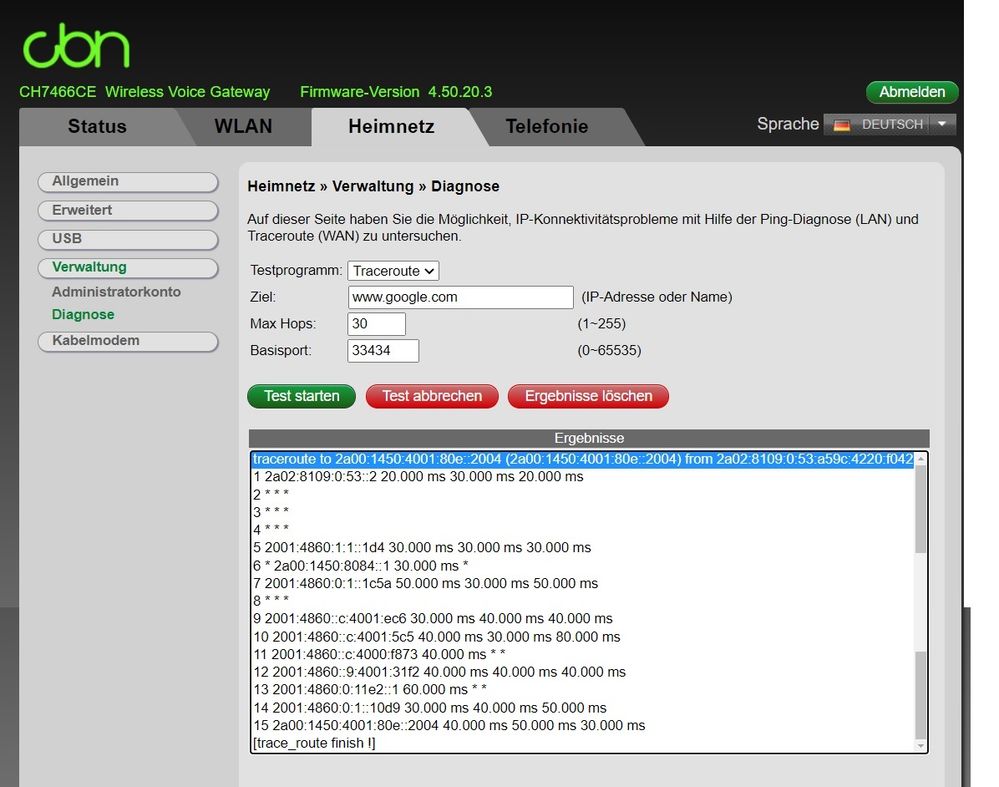Screen dimensions: 999x787
Task: Go to Diagnose submenu entry
Action: [x=83, y=314]
